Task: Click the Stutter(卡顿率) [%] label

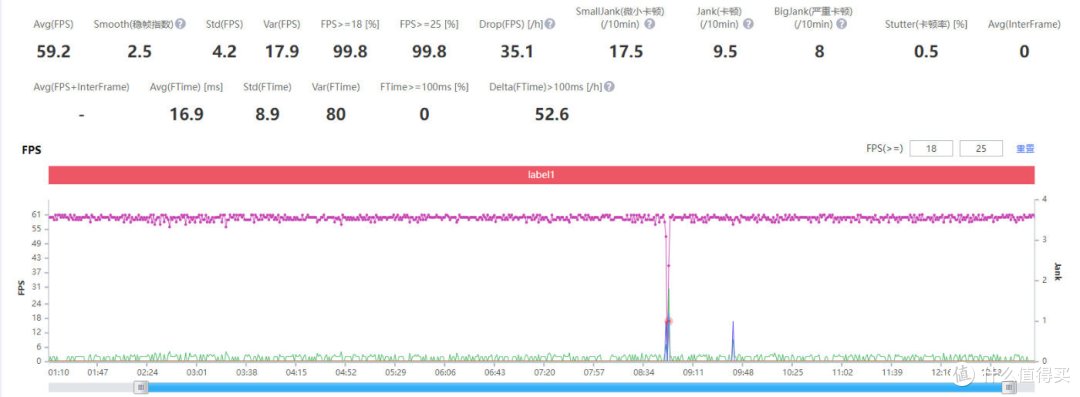Action: tap(926, 24)
